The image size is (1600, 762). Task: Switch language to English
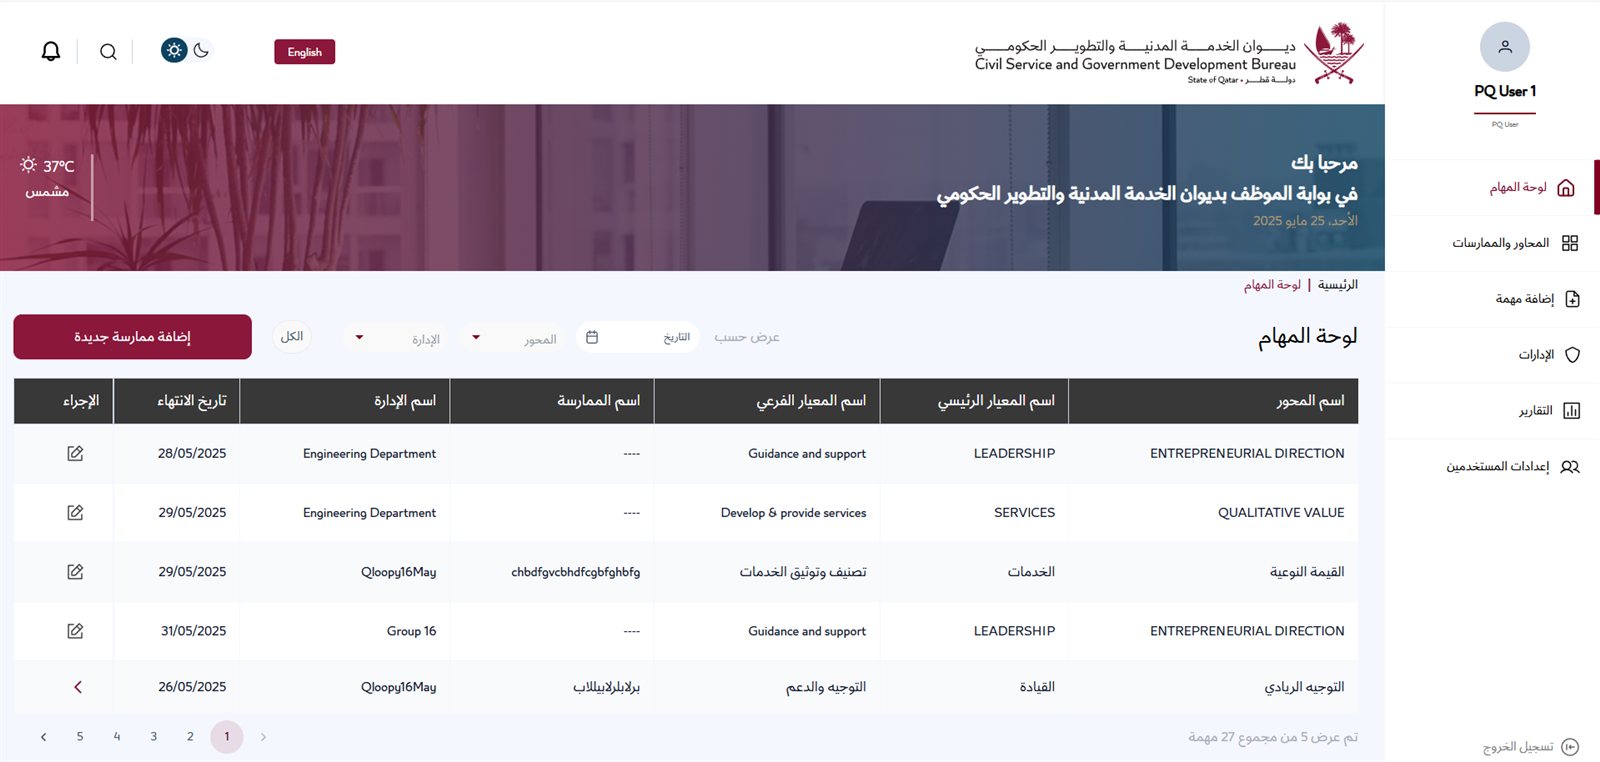pos(305,52)
